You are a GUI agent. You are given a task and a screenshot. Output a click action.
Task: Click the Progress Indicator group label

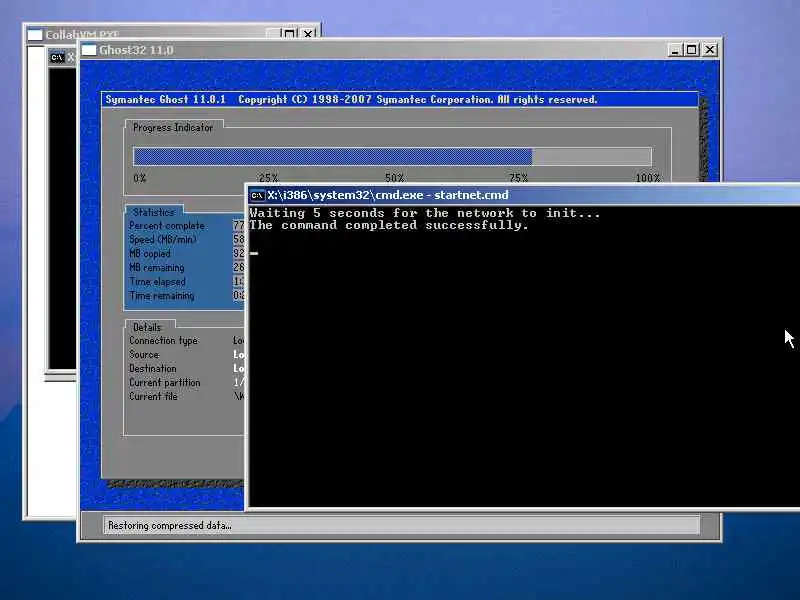(172, 128)
